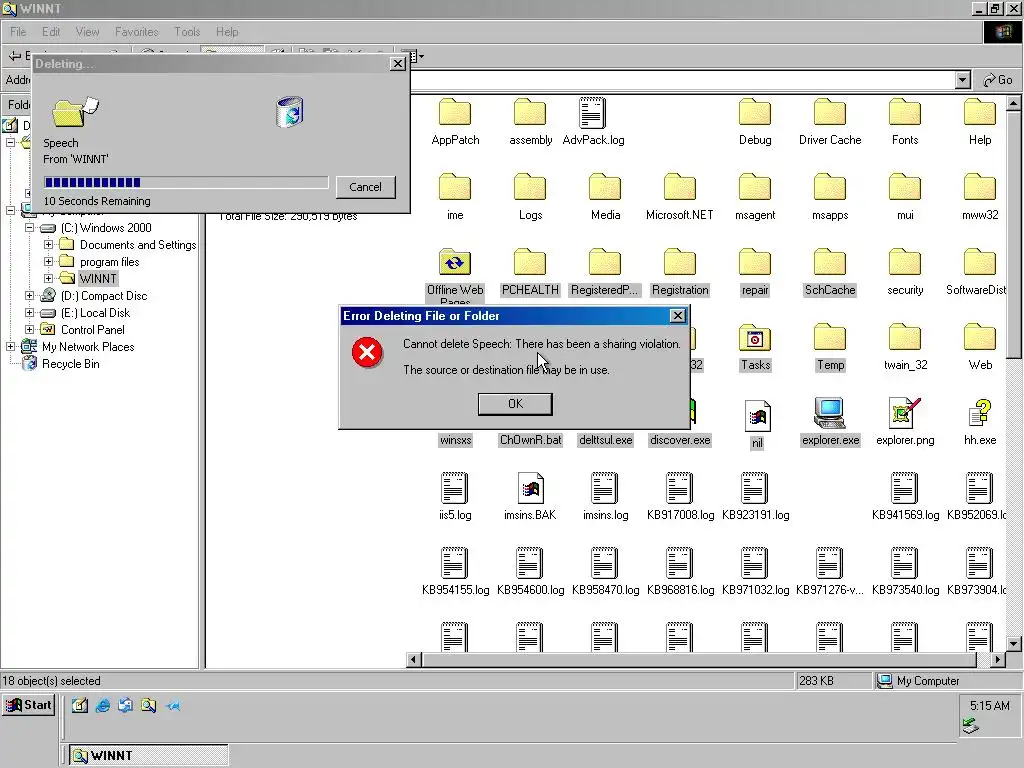Open the Edit menu

51,31
